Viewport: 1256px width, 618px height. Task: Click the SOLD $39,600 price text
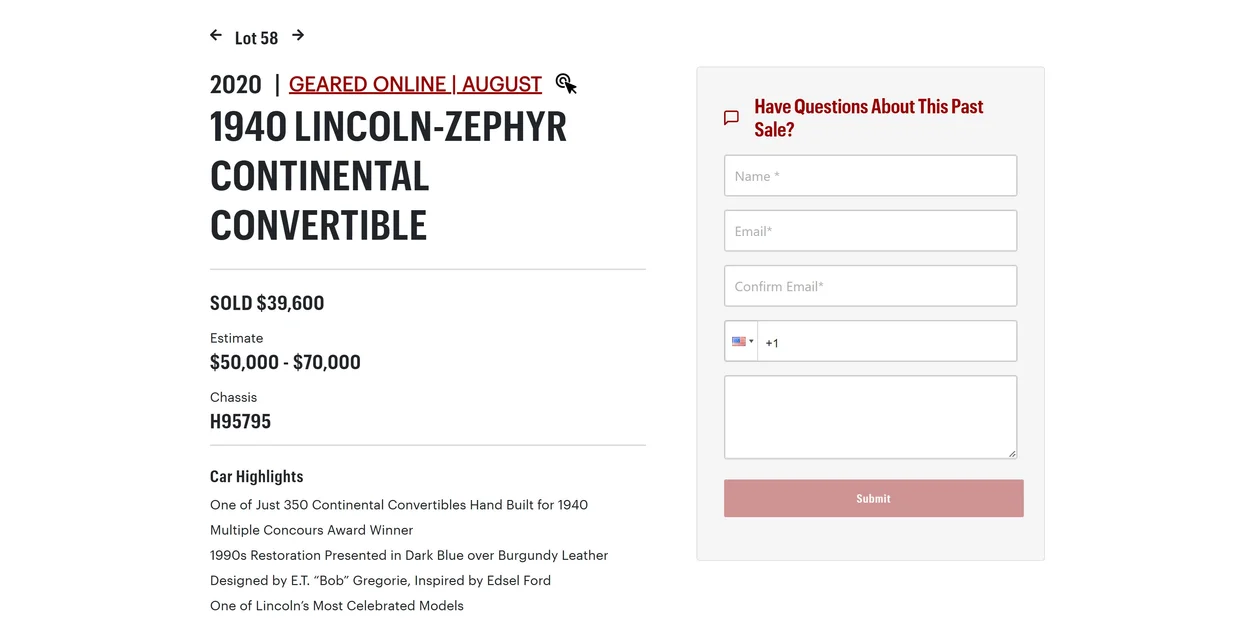coord(267,303)
